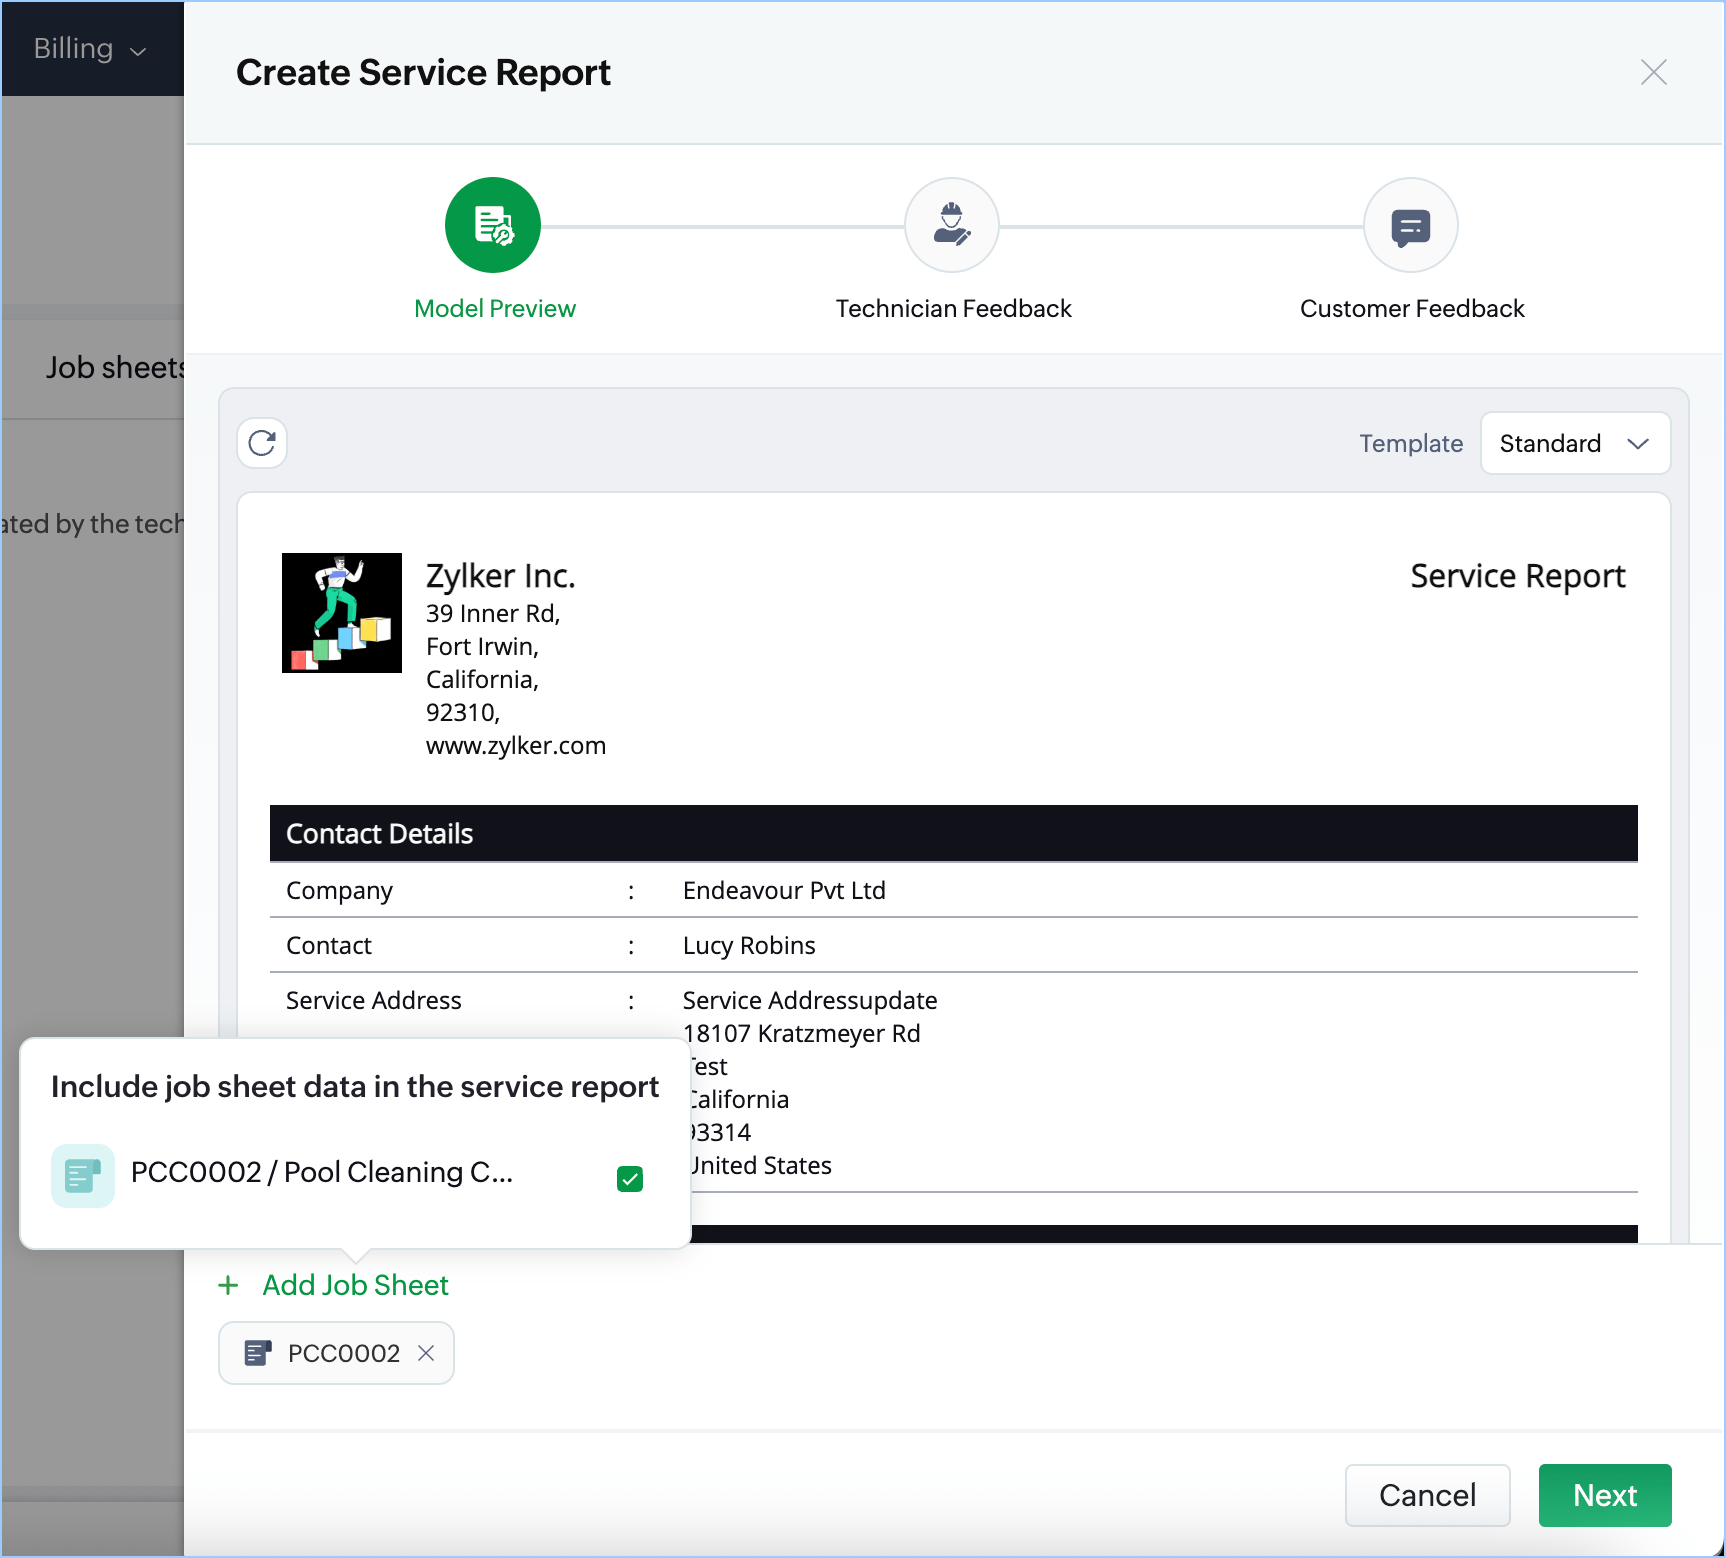The width and height of the screenshot is (1726, 1558).
Task: Refresh the service report preview
Action: (262, 443)
